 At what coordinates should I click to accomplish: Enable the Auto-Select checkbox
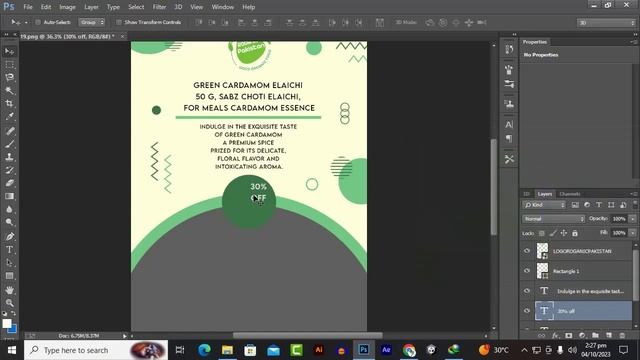click(38, 22)
